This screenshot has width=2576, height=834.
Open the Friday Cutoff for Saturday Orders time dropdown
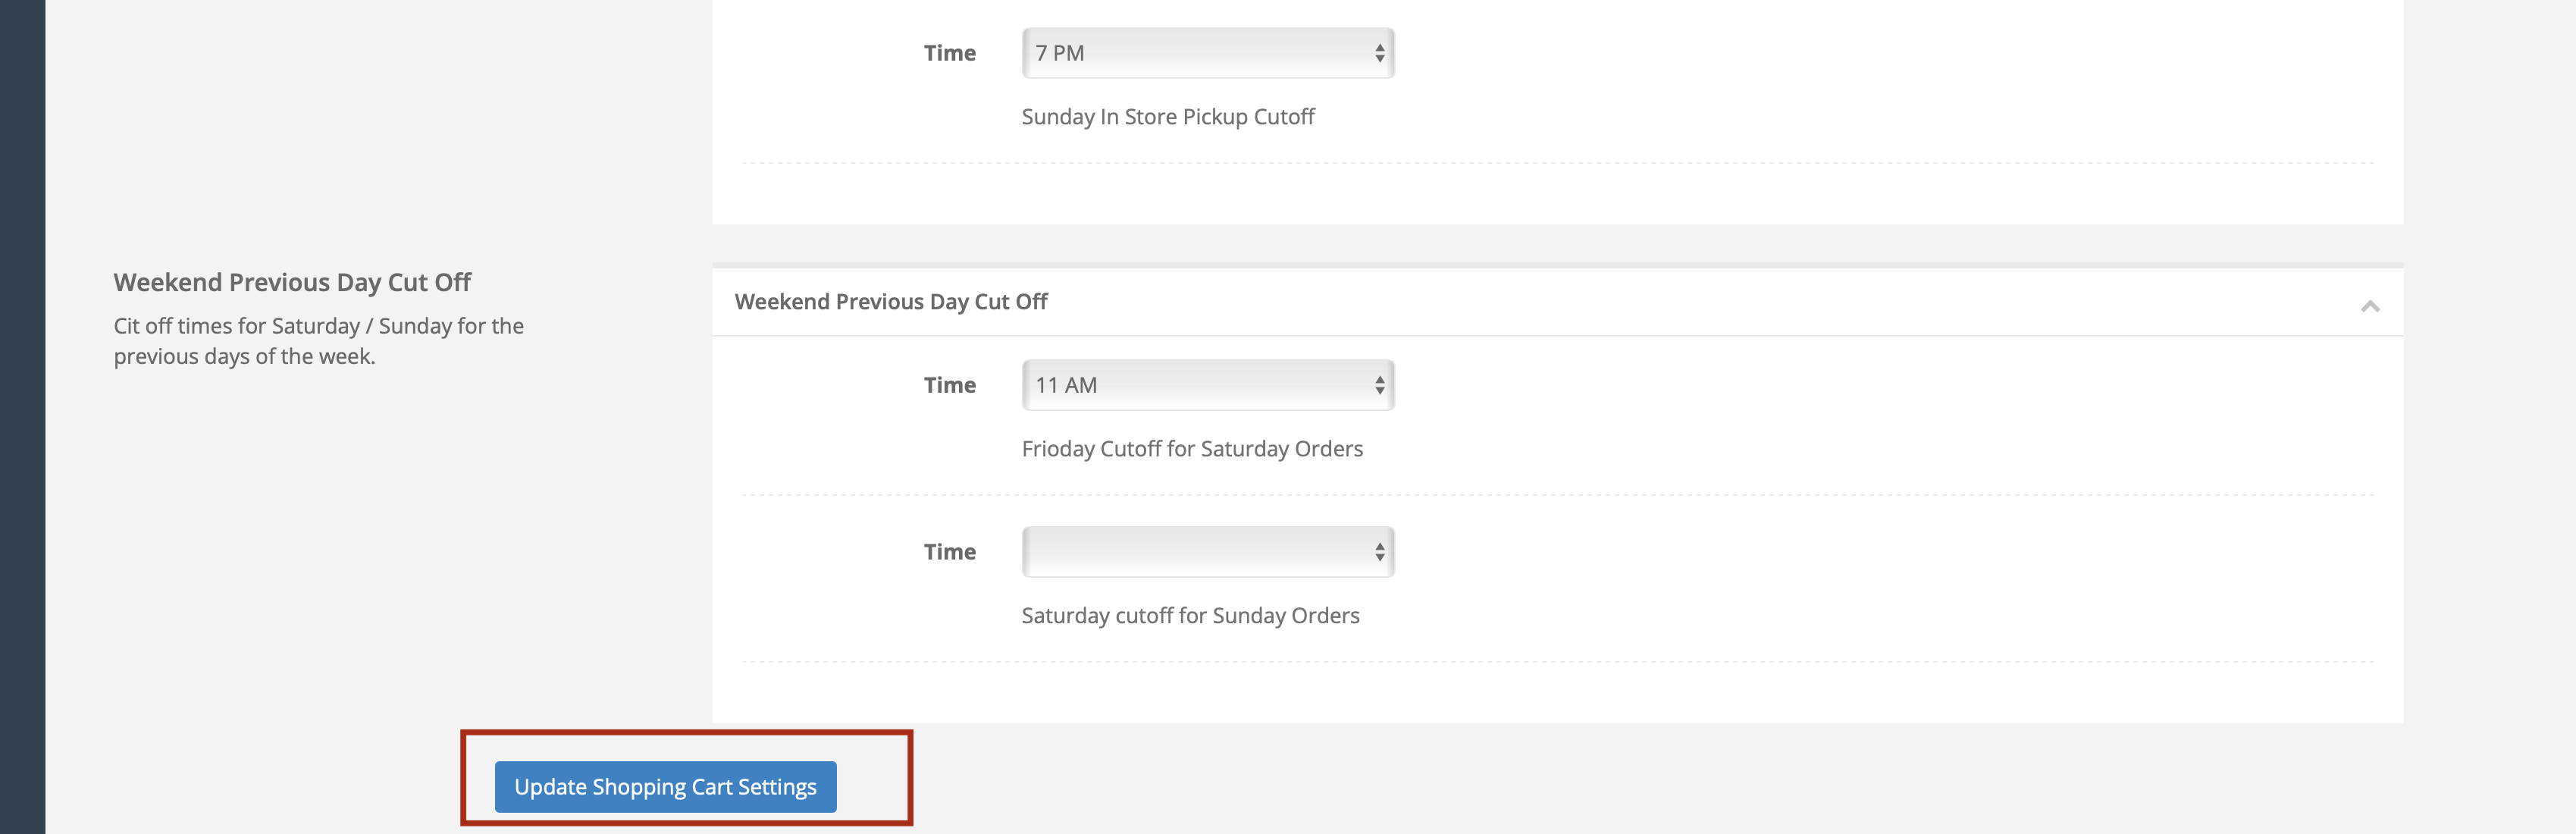[1208, 385]
